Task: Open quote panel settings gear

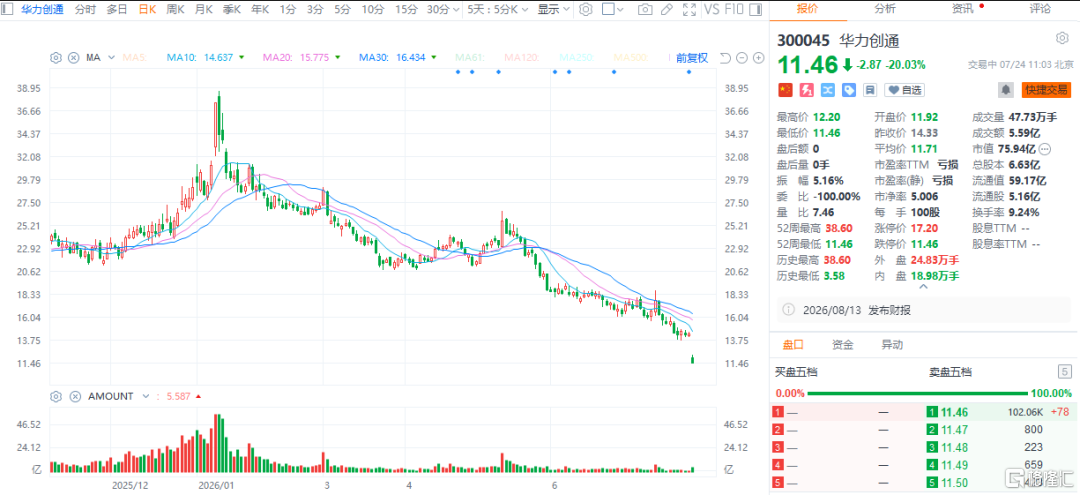Action: [x=1061, y=38]
